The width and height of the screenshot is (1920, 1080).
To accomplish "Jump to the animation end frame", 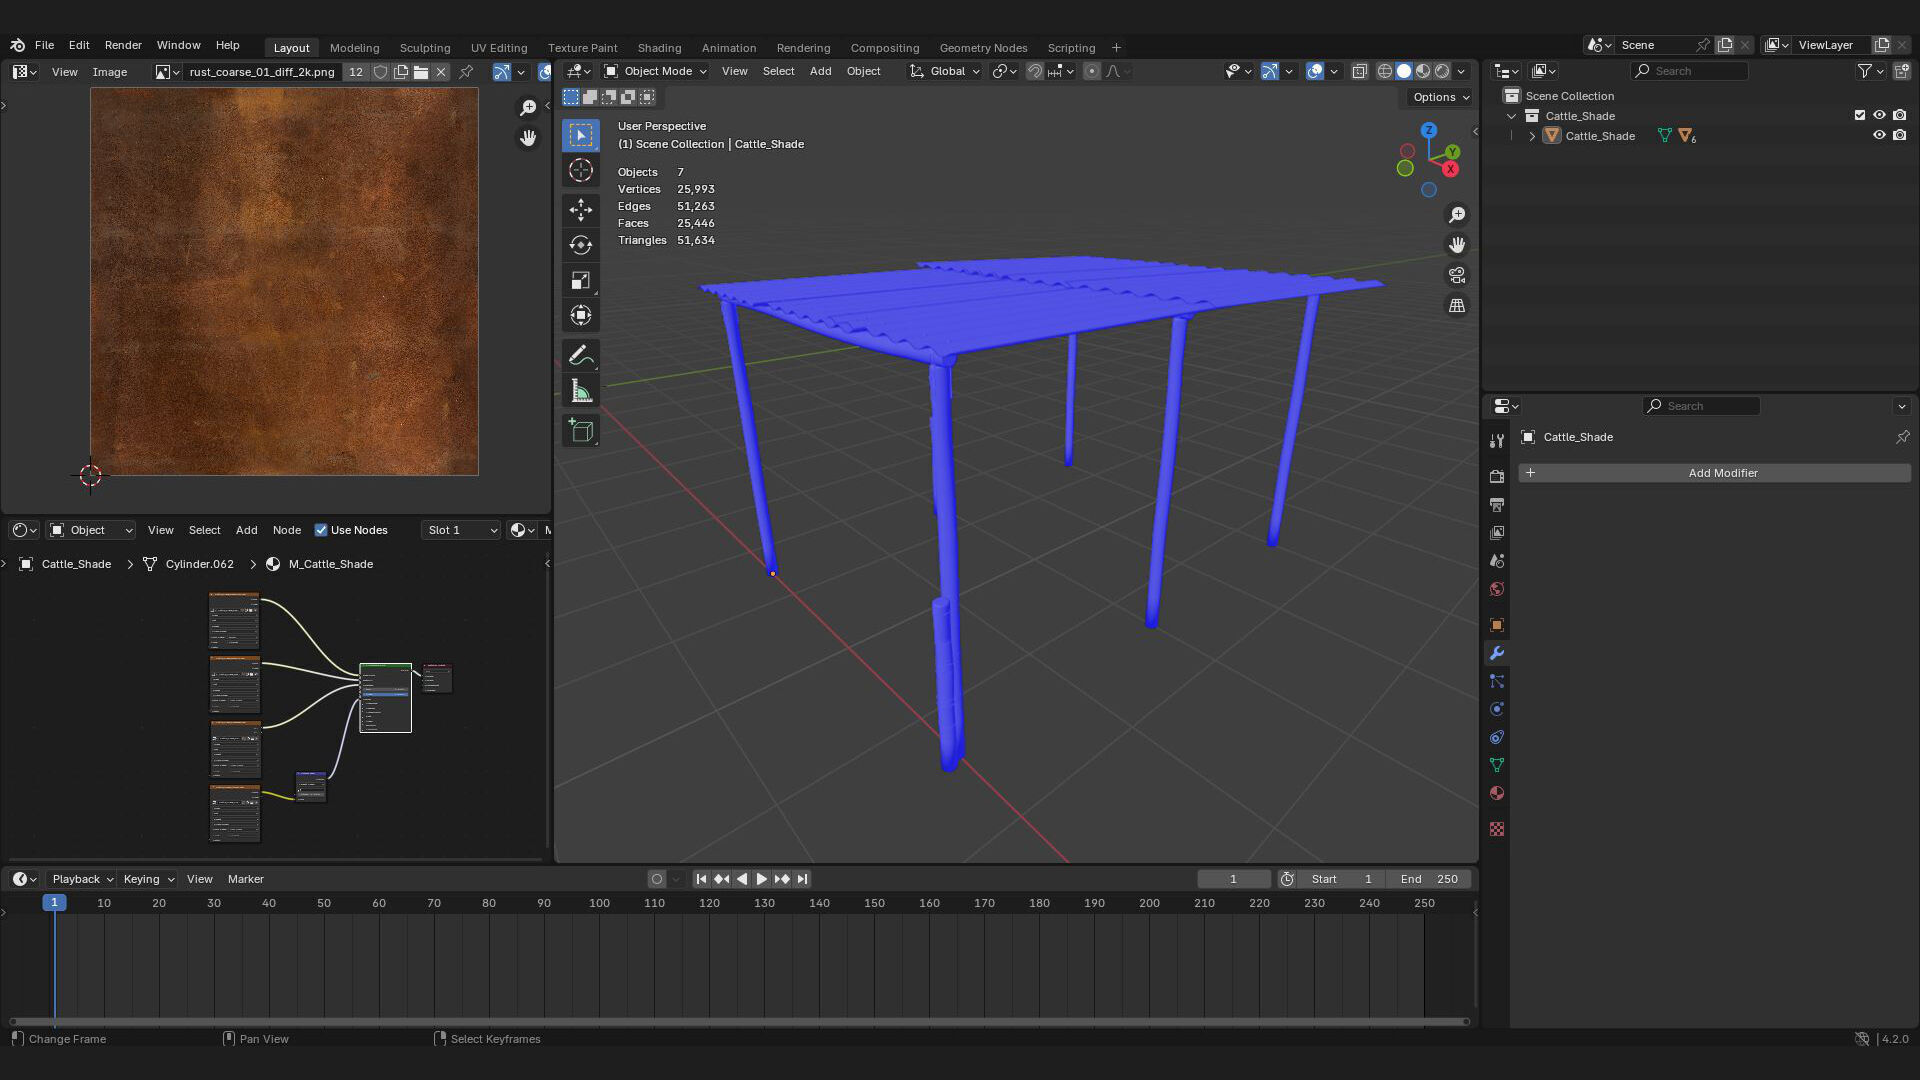I will tap(802, 879).
